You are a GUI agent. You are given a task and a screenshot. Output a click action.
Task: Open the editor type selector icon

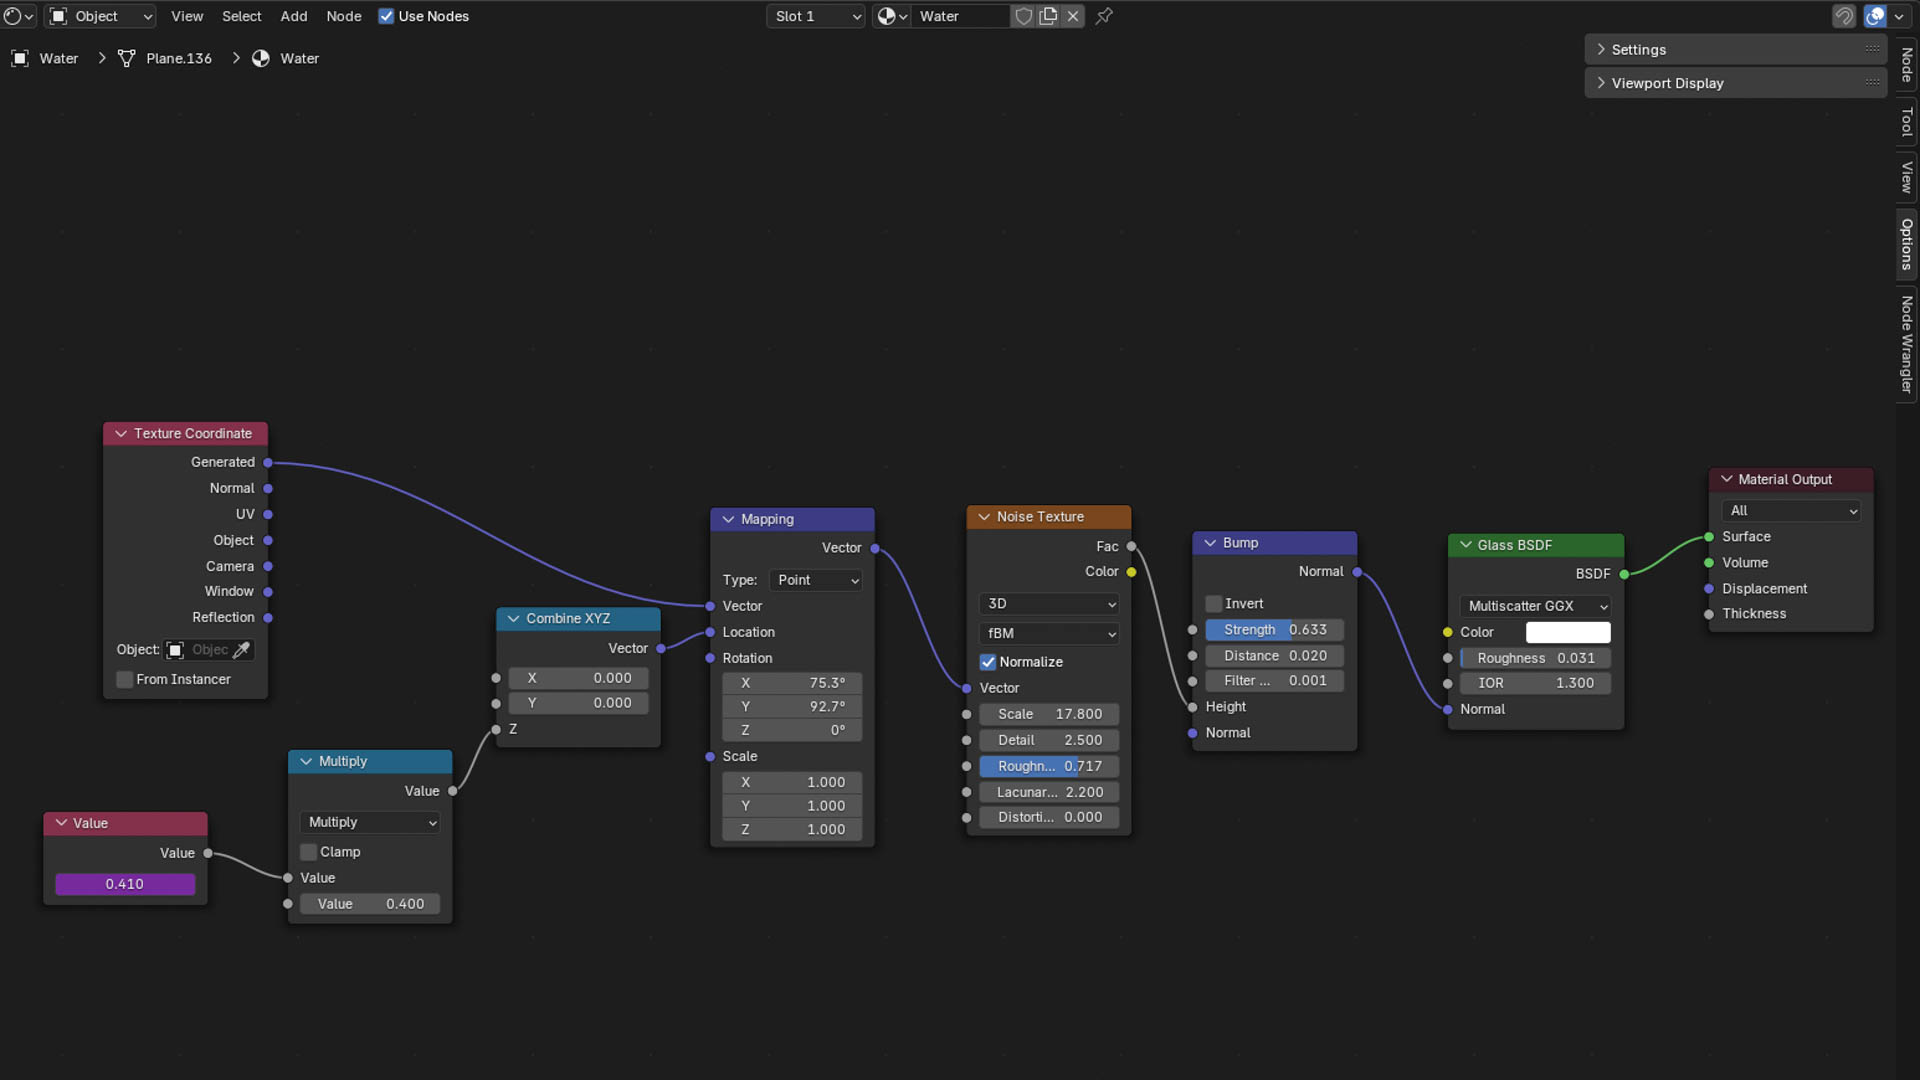coord(18,16)
